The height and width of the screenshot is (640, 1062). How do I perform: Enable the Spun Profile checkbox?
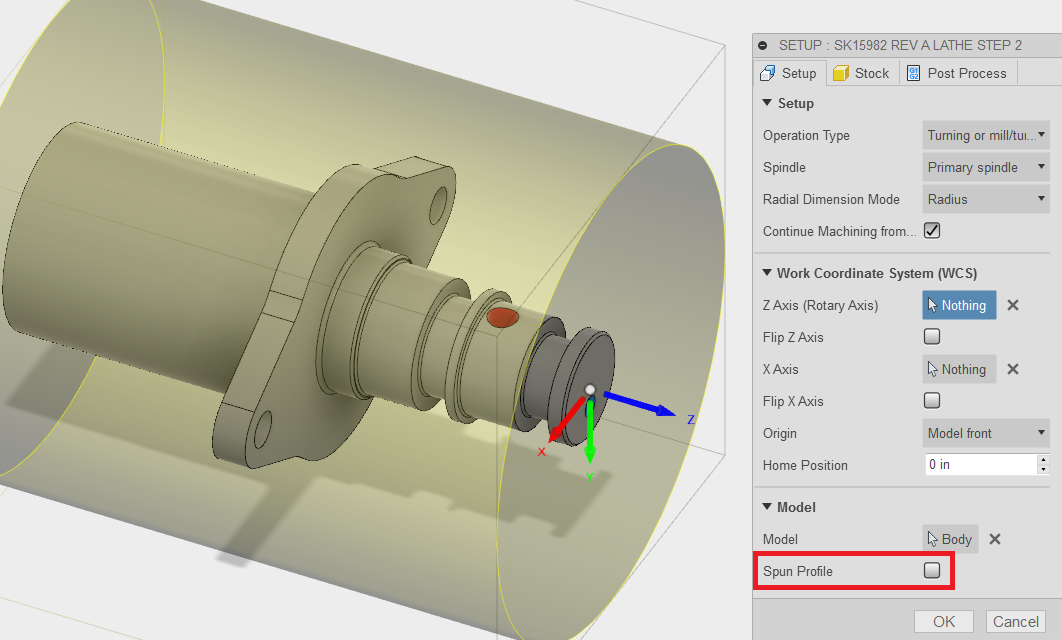pos(931,569)
